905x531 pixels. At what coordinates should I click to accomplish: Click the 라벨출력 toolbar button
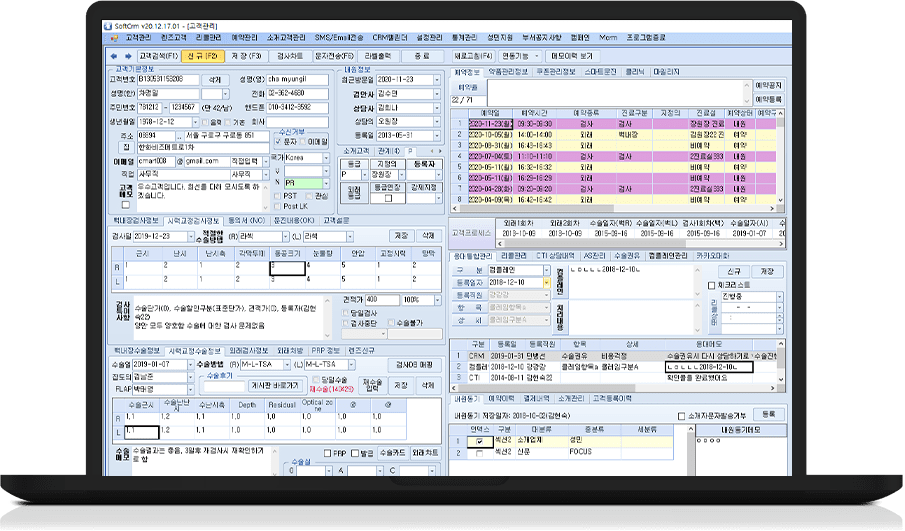coord(378,56)
